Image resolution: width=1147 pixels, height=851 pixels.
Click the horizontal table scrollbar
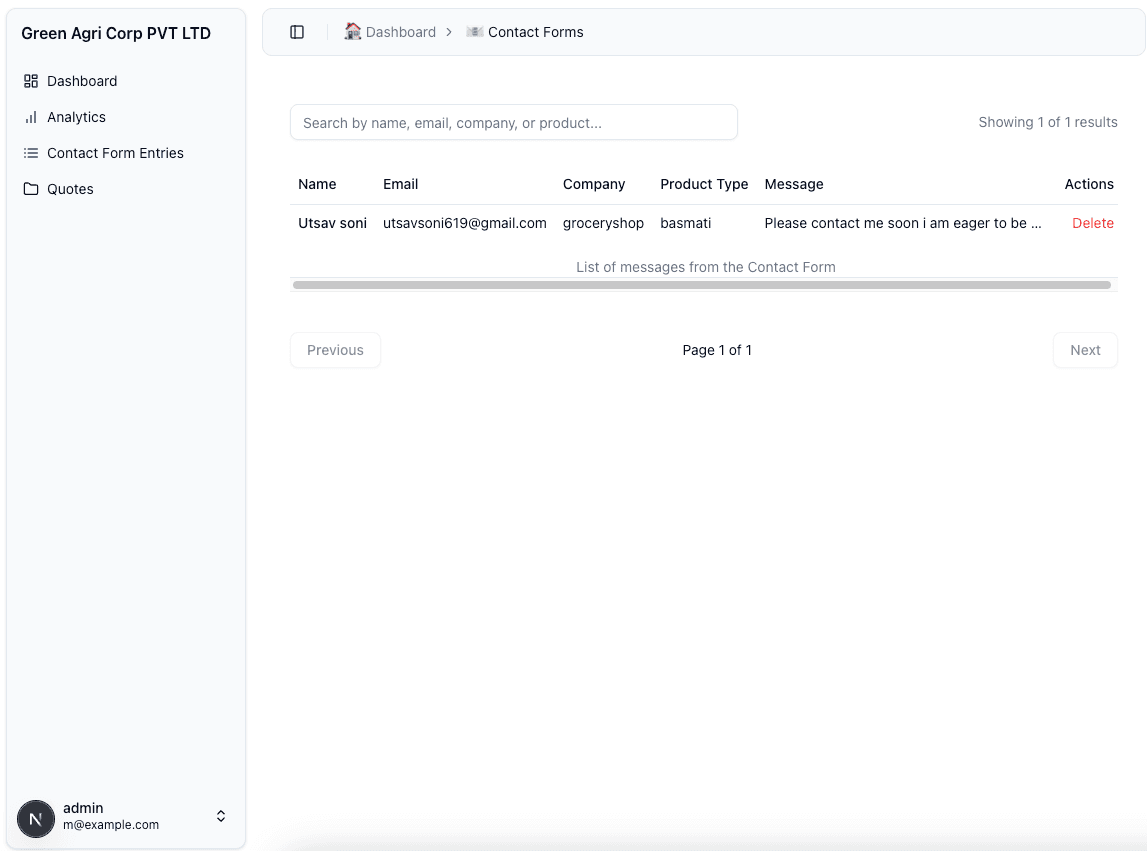point(700,284)
